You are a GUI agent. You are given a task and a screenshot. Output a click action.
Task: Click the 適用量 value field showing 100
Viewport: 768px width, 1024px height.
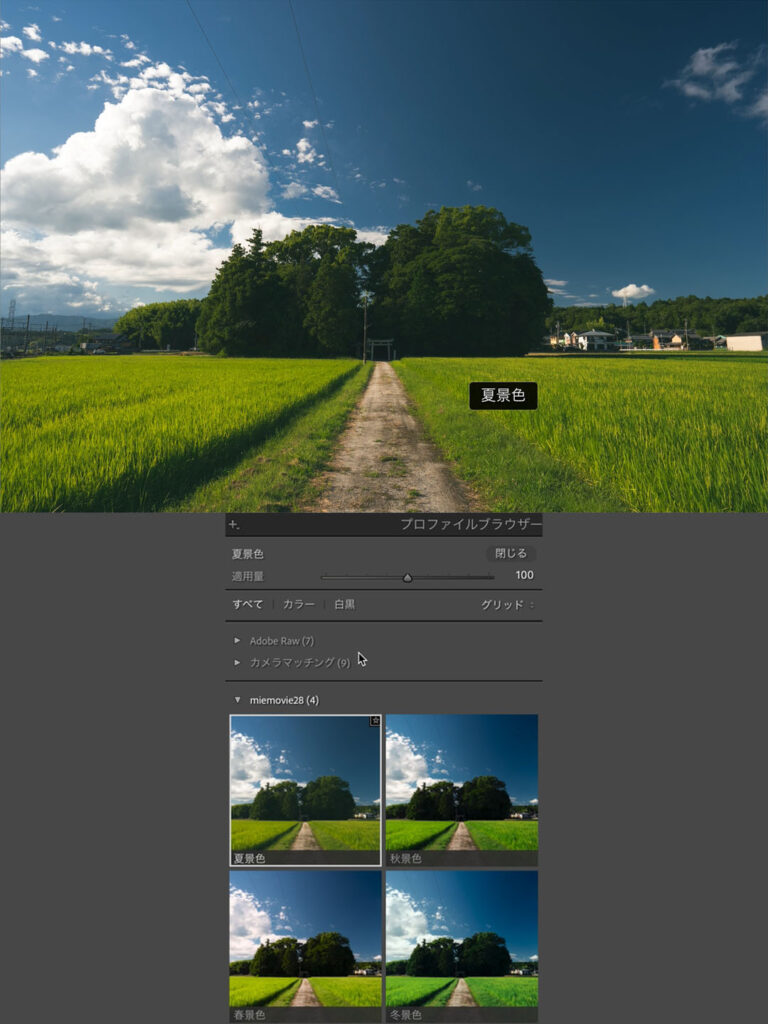click(524, 576)
